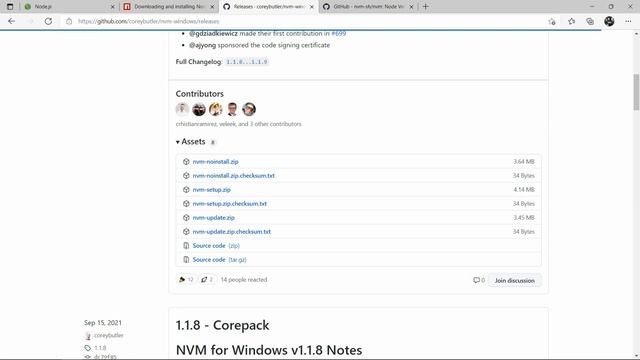Click file icon beside Source code (tar.gz)

pos(186,260)
